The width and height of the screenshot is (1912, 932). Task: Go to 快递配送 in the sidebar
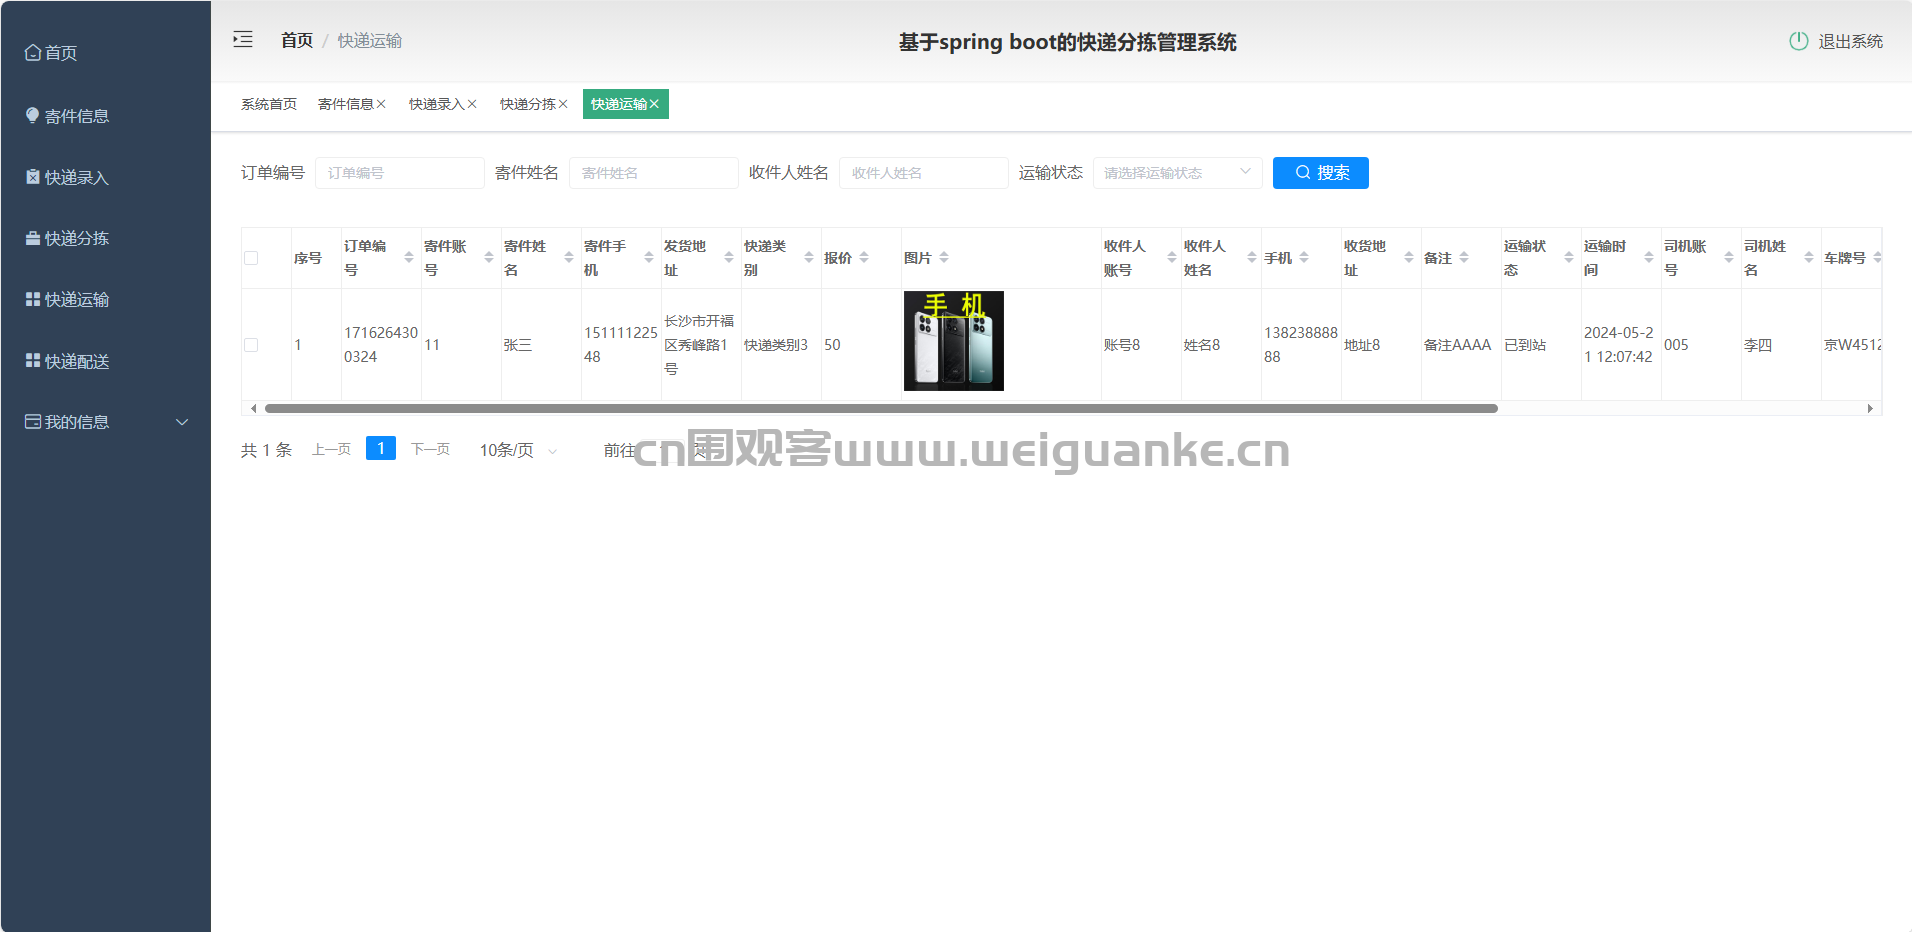(x=76, y=361)
